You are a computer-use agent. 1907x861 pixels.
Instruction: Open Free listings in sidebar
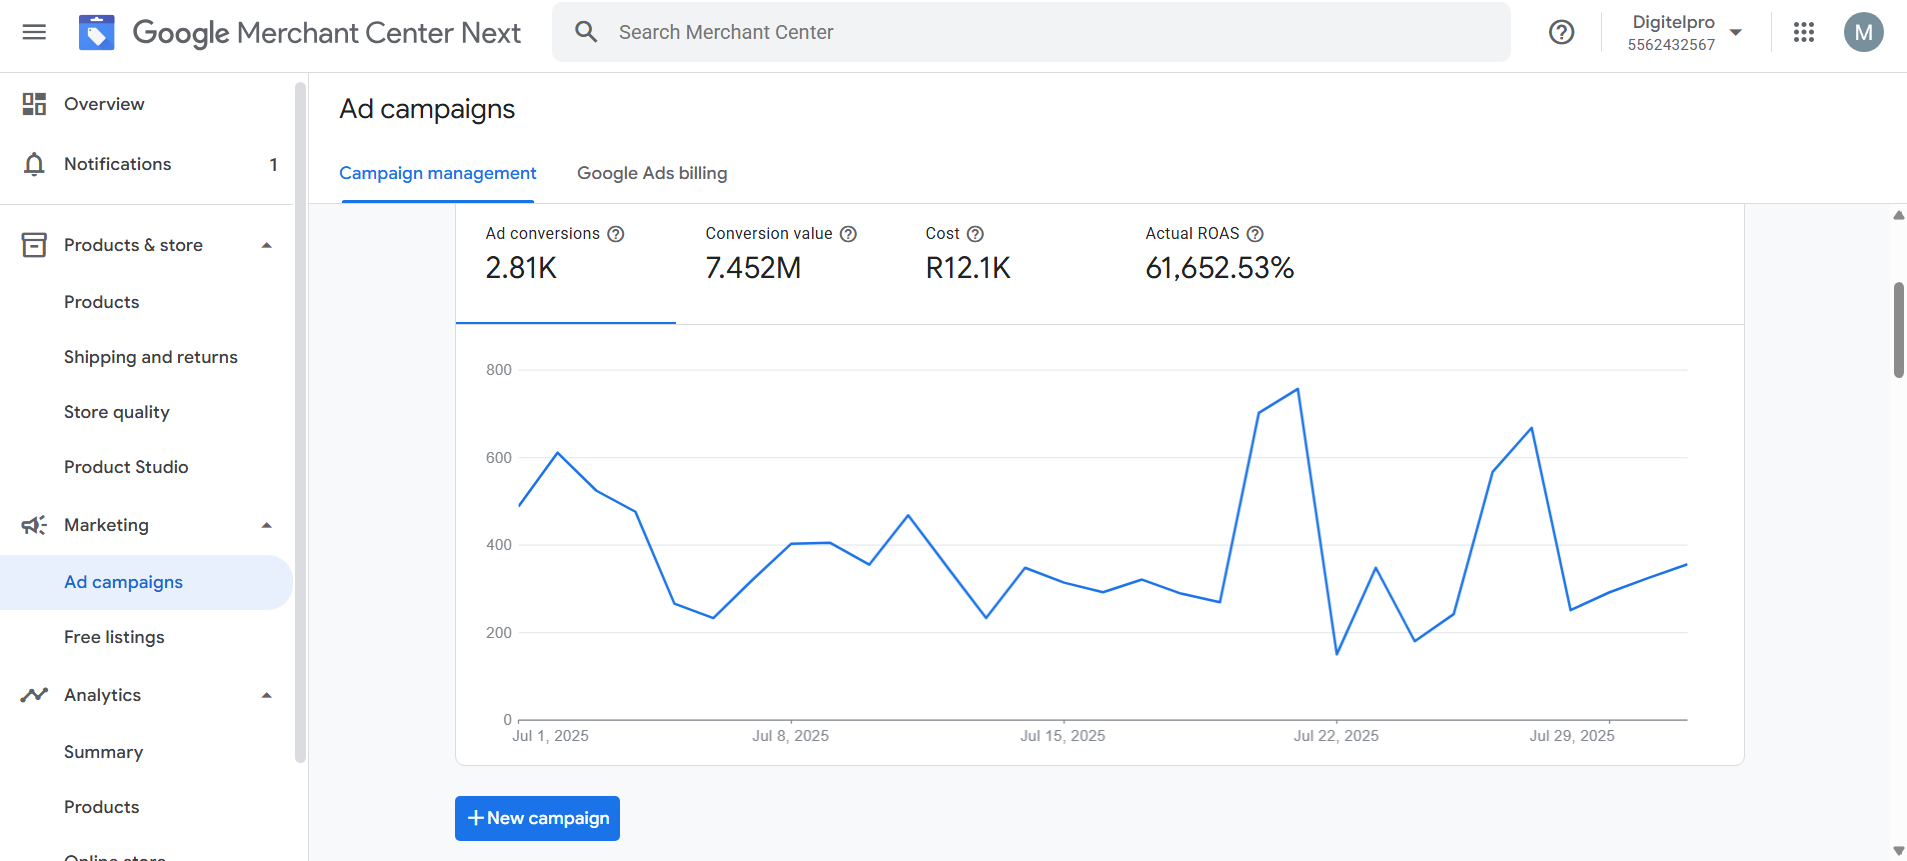click(x=114, y=637)
